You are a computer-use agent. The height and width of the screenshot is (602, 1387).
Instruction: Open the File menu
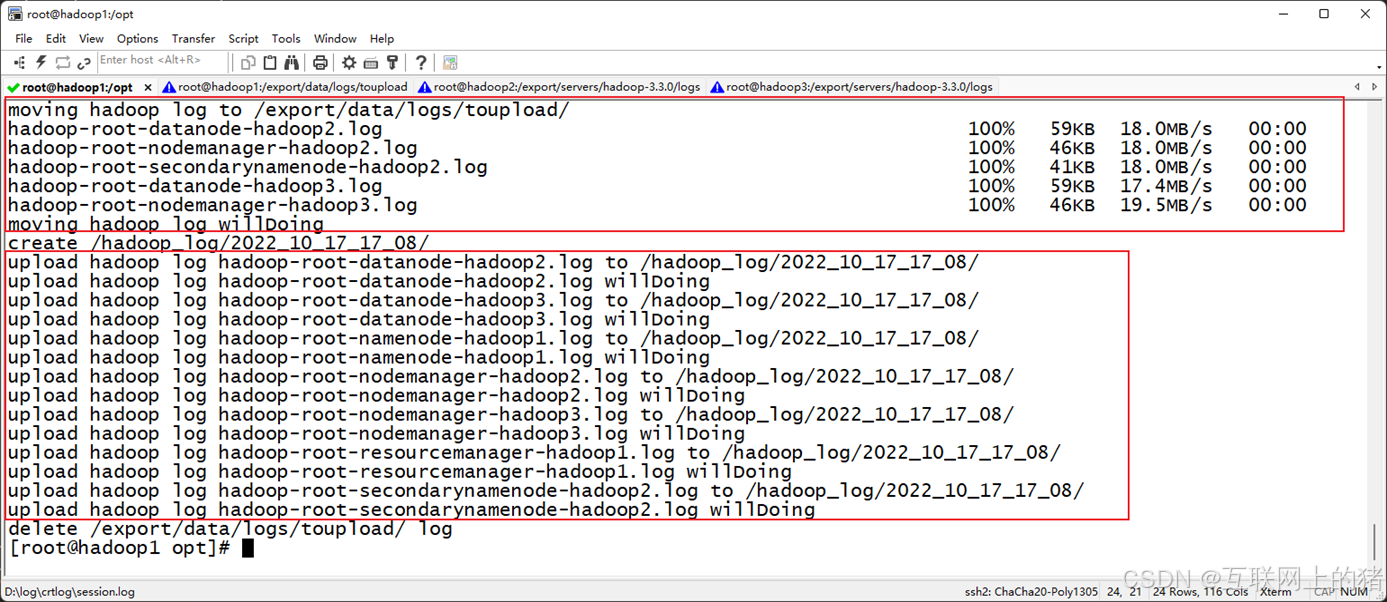pyautogui.click(x=24, y=38)
